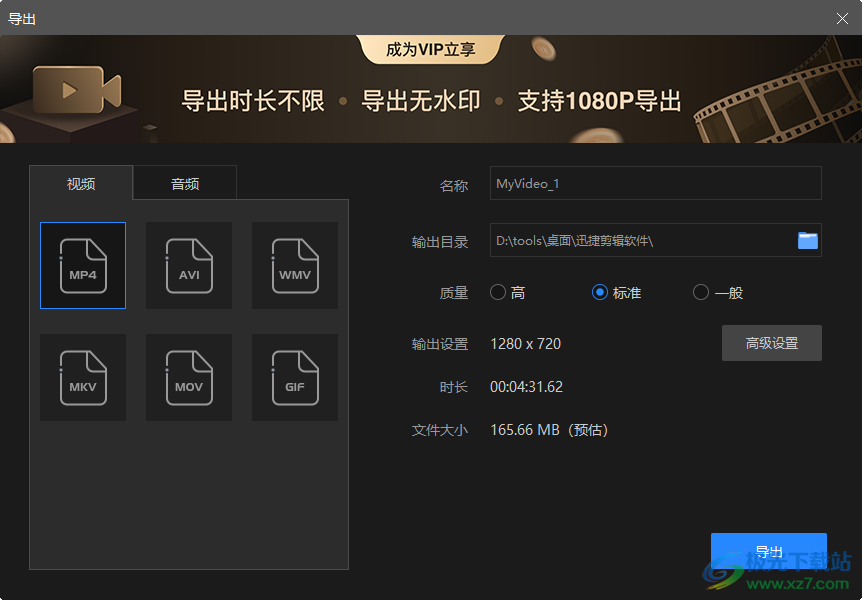Choose the MOV format icon

(188, 377)
